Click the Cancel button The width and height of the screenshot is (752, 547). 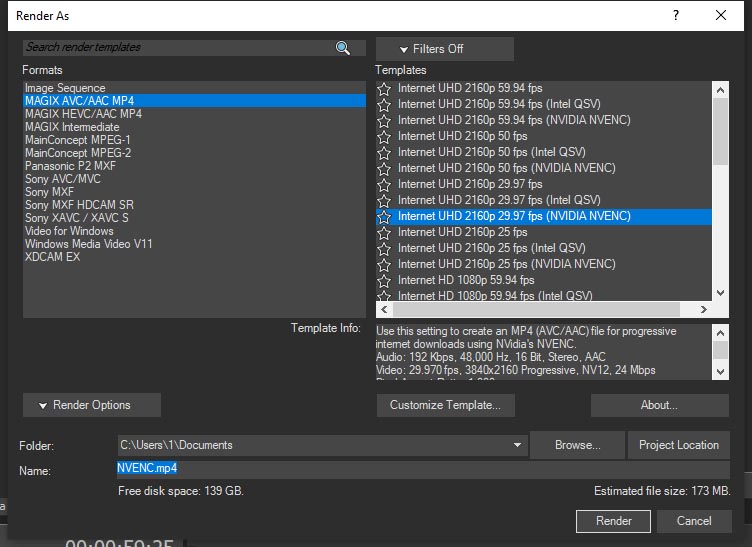pos(694,521)
